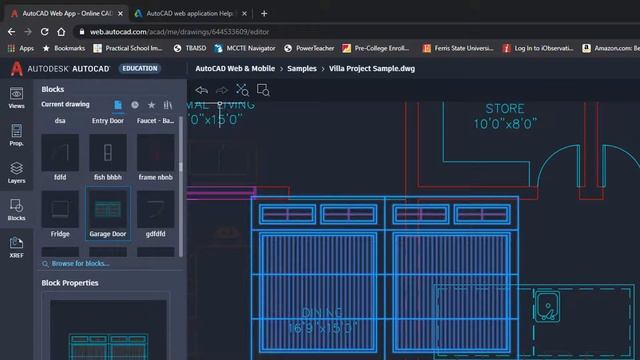Viewport: 640px width, 360px height.
Task: Open a new browser tab
Action: [x=264, y=13]
